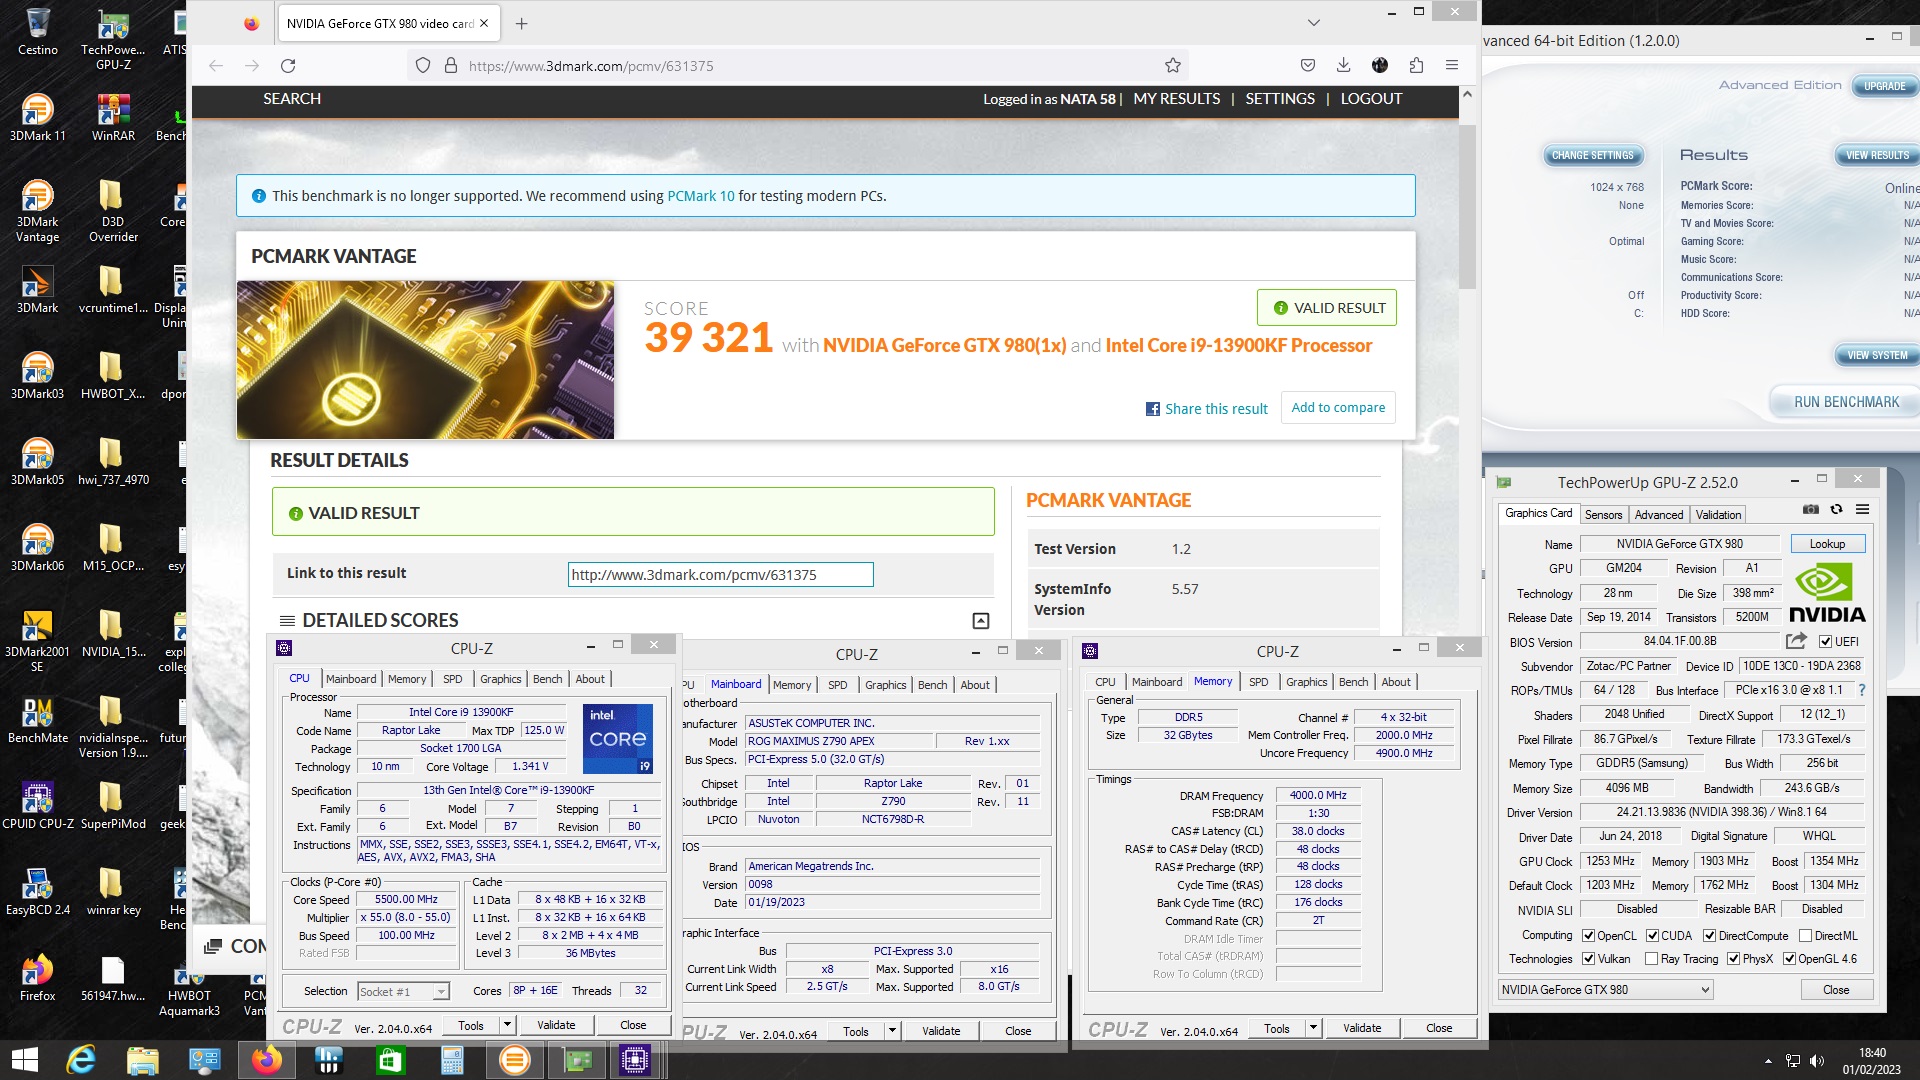Click GPU-Z screenshot camera icon
The width and height of the screenshot is (1920, 1080).
coord(1811,509)
